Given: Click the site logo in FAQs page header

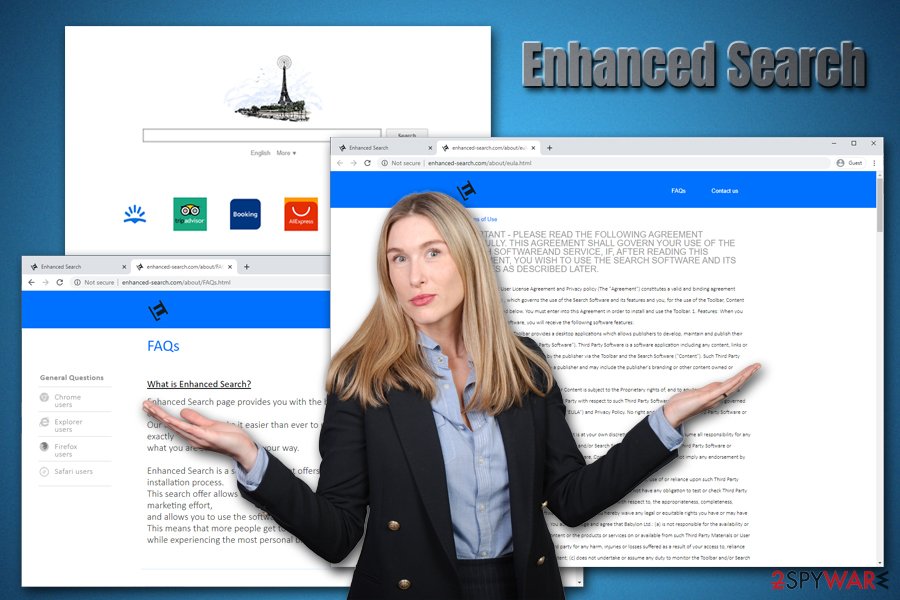Looking at the screenshot, I should (x=158, y=310).
